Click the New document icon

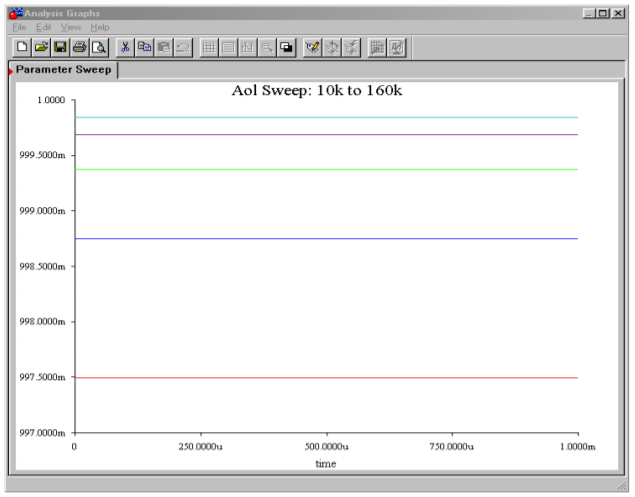[x=24, y=47]
